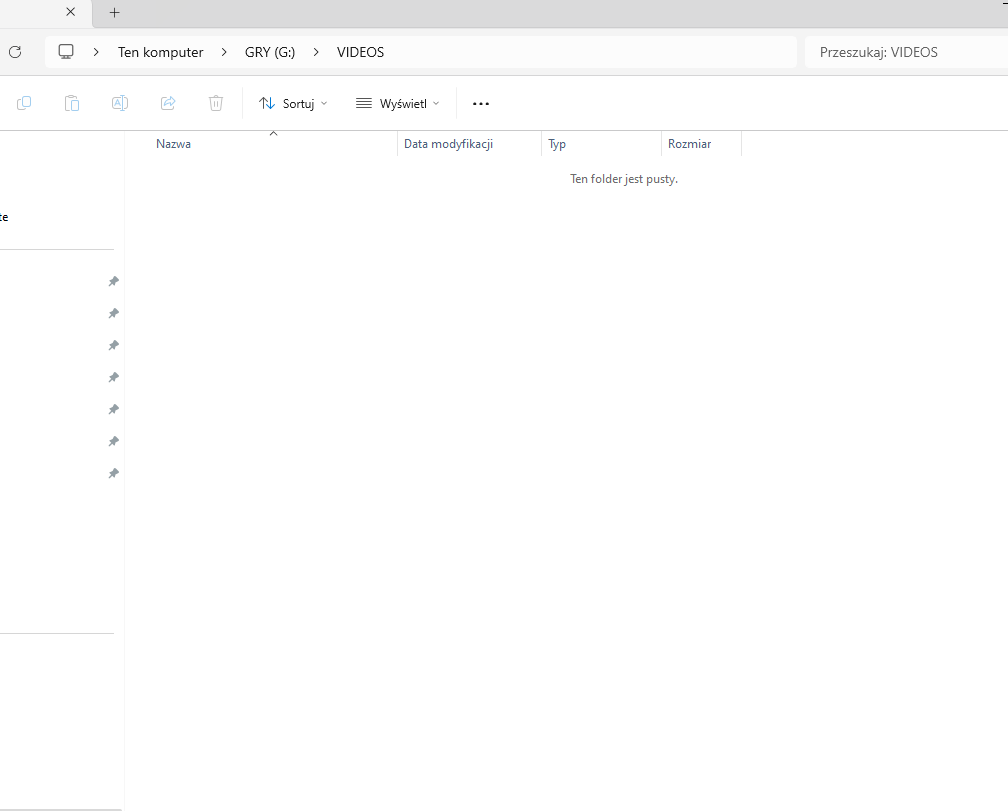The width and height of the screenshot is (1008, 811).
Task: Go to Ten komputer in the breadcrumb
Action: tap(160, 52)
